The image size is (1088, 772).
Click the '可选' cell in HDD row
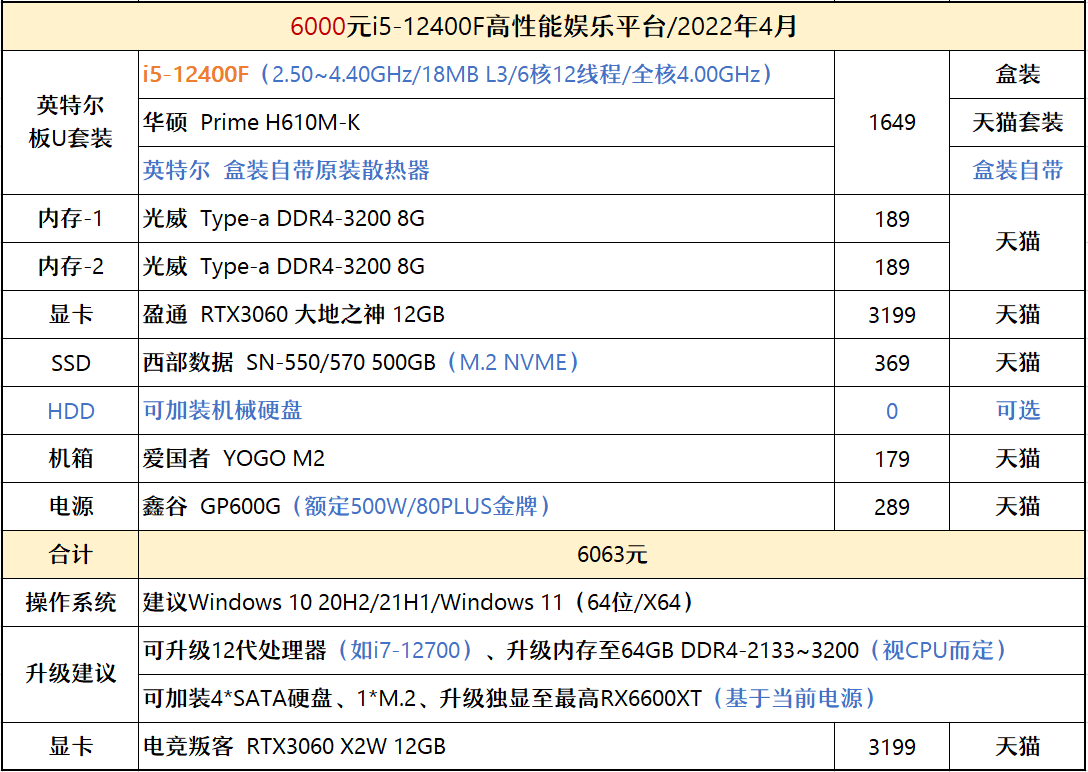tap(1017, 411)
